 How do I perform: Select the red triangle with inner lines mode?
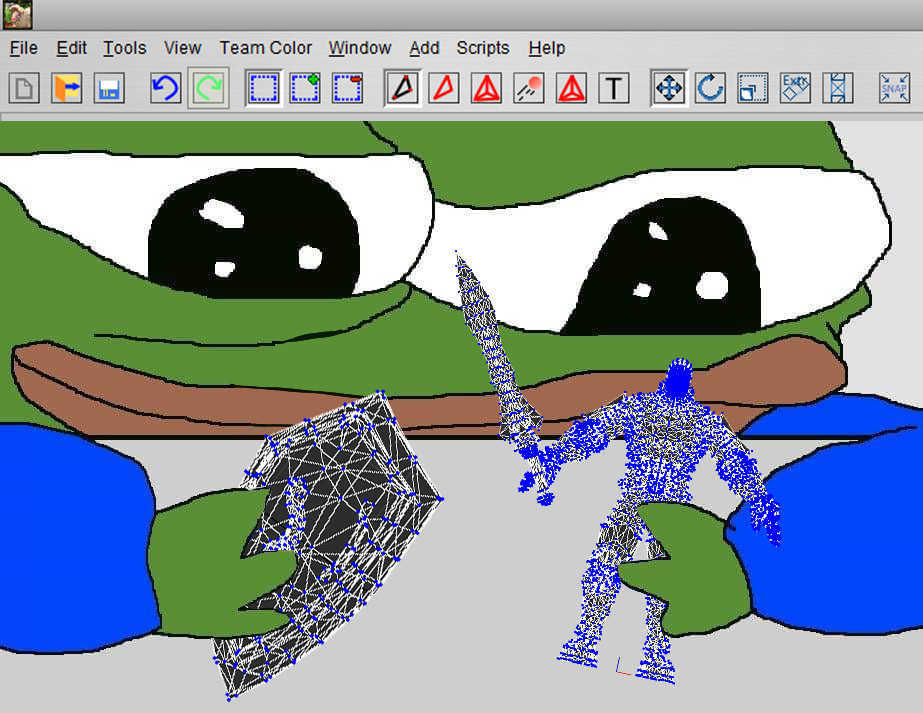point(486,88)
